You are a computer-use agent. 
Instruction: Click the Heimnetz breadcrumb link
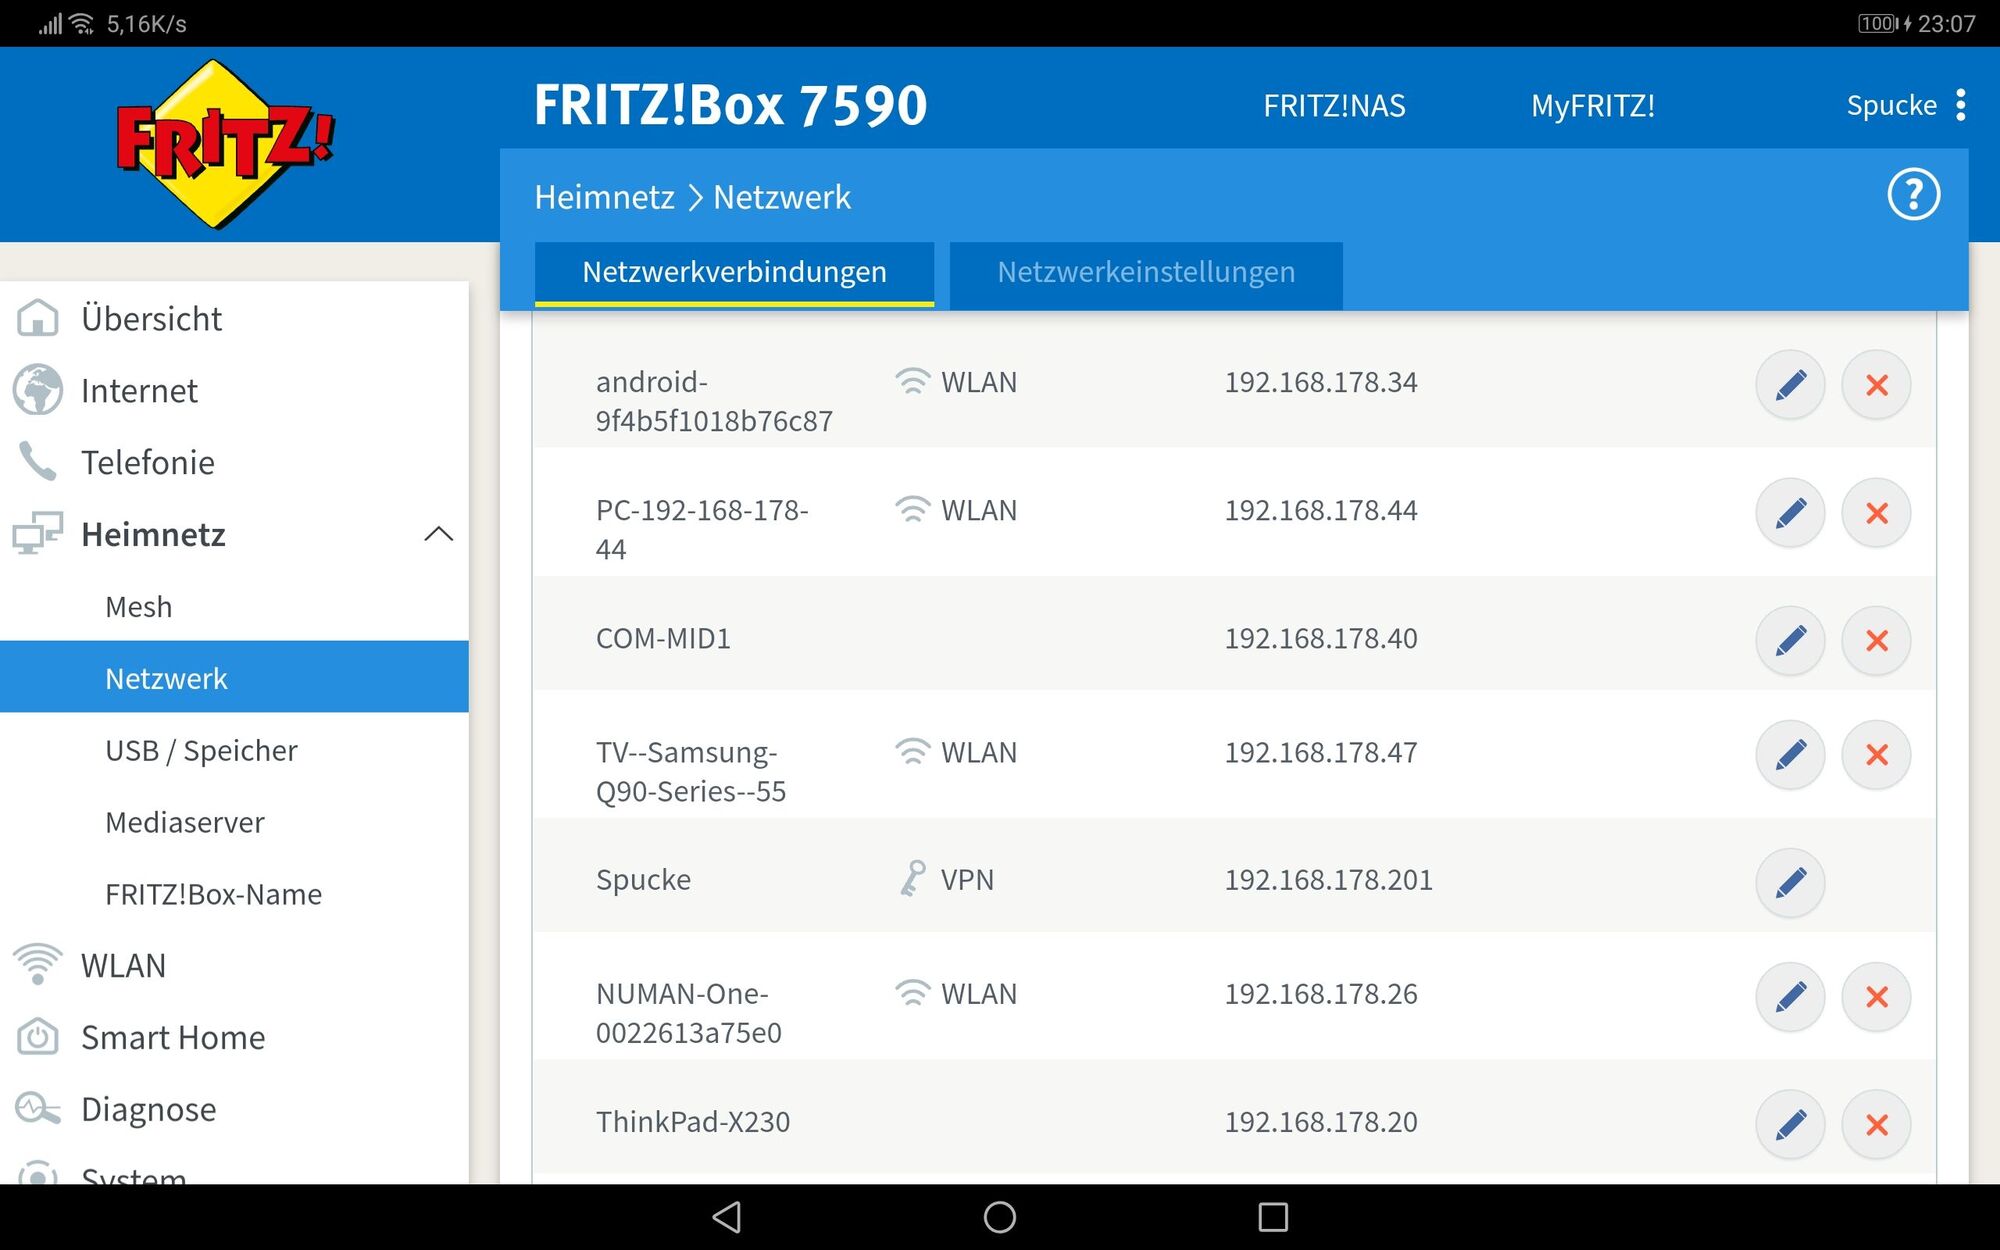[604, 197]
